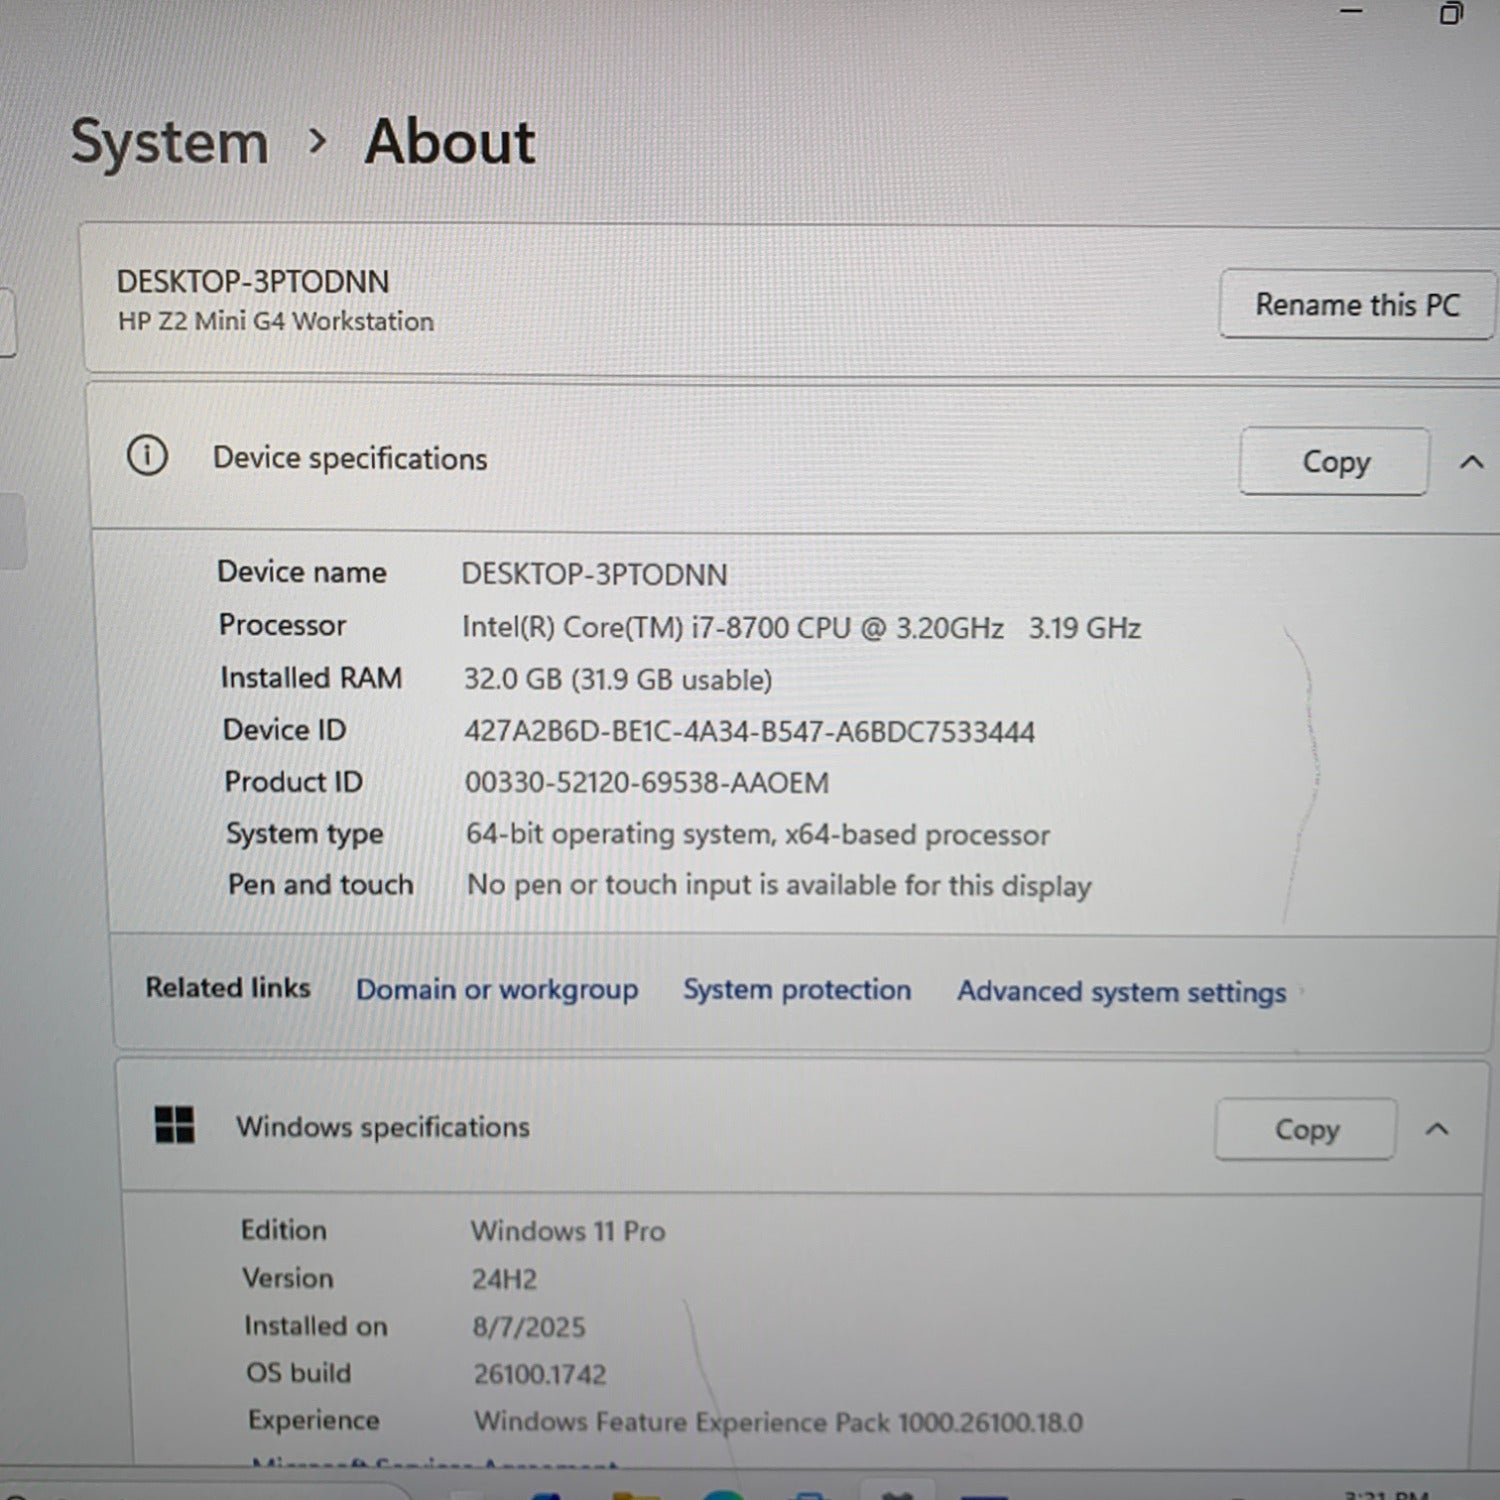The width and height of the screenshot is (1500, 1500).
Task: Collapse the Device specifications section
Action: [1471, 462]
